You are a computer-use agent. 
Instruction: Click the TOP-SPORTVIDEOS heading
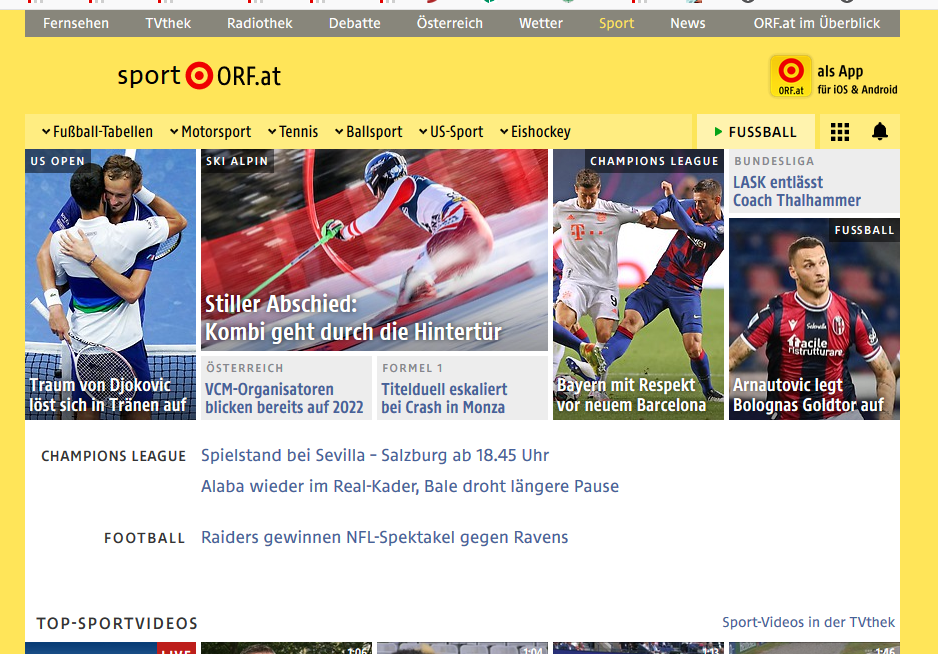click(x=117, y=623)
